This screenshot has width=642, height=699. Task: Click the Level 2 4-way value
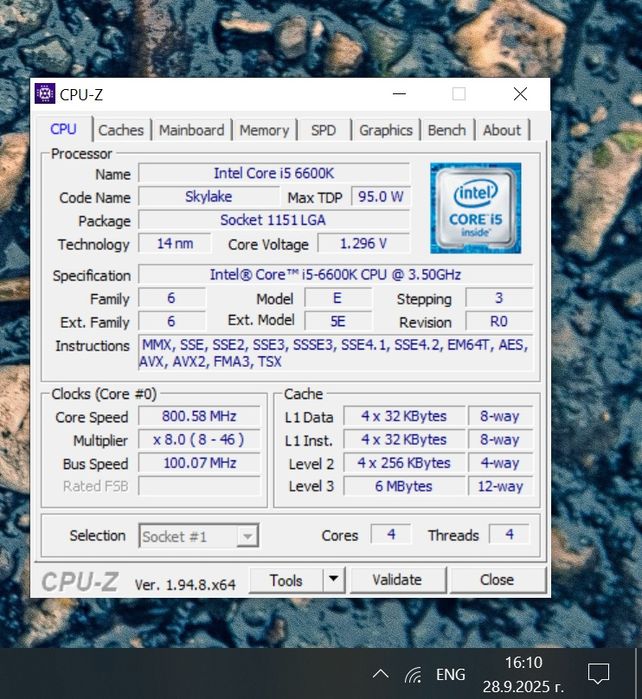[500, 463]
